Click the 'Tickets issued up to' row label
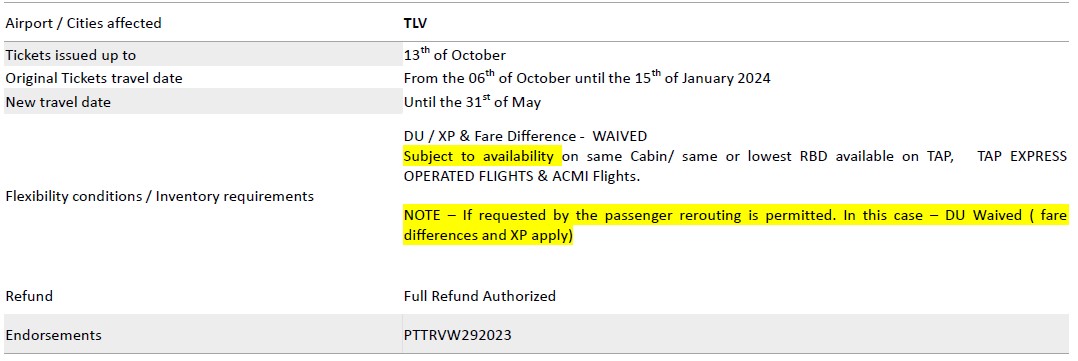The image size is (1078, 361). point(71,56)
